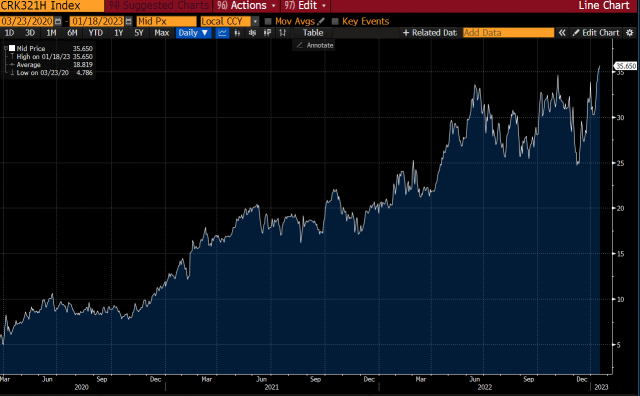Select the 3D time range
Viewport: 640px width, 396px height.
30,33
